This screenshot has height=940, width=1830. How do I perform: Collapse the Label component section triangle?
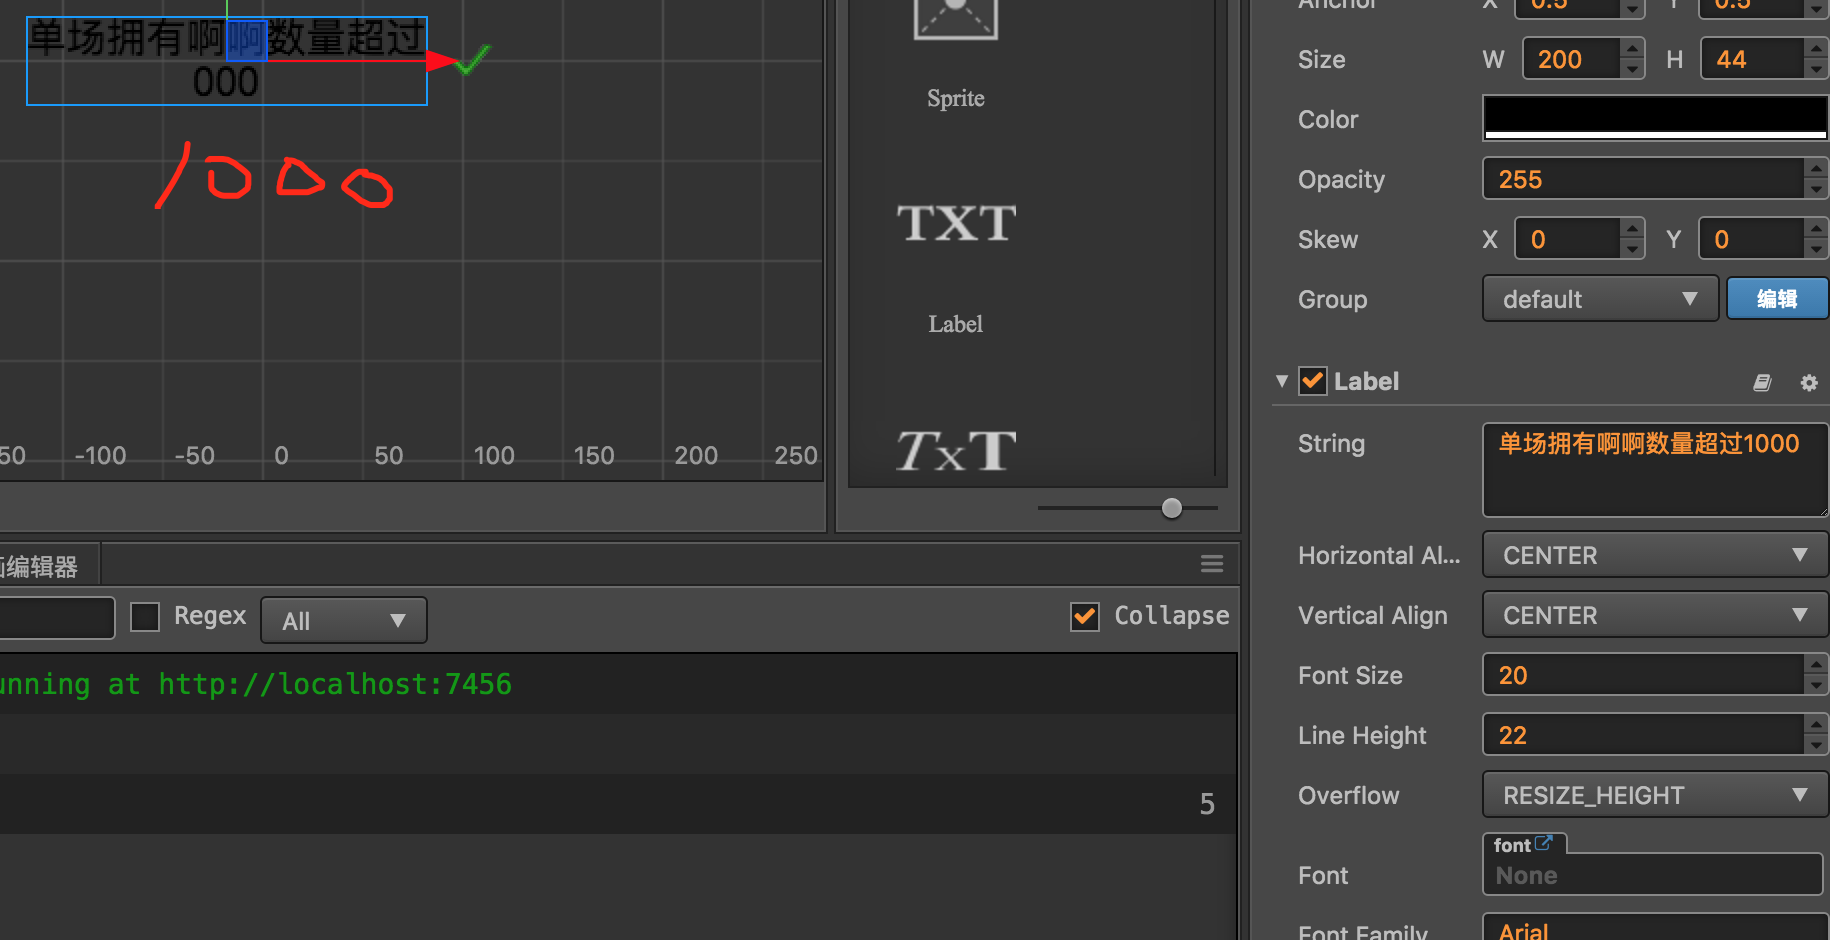point(1282,381)
